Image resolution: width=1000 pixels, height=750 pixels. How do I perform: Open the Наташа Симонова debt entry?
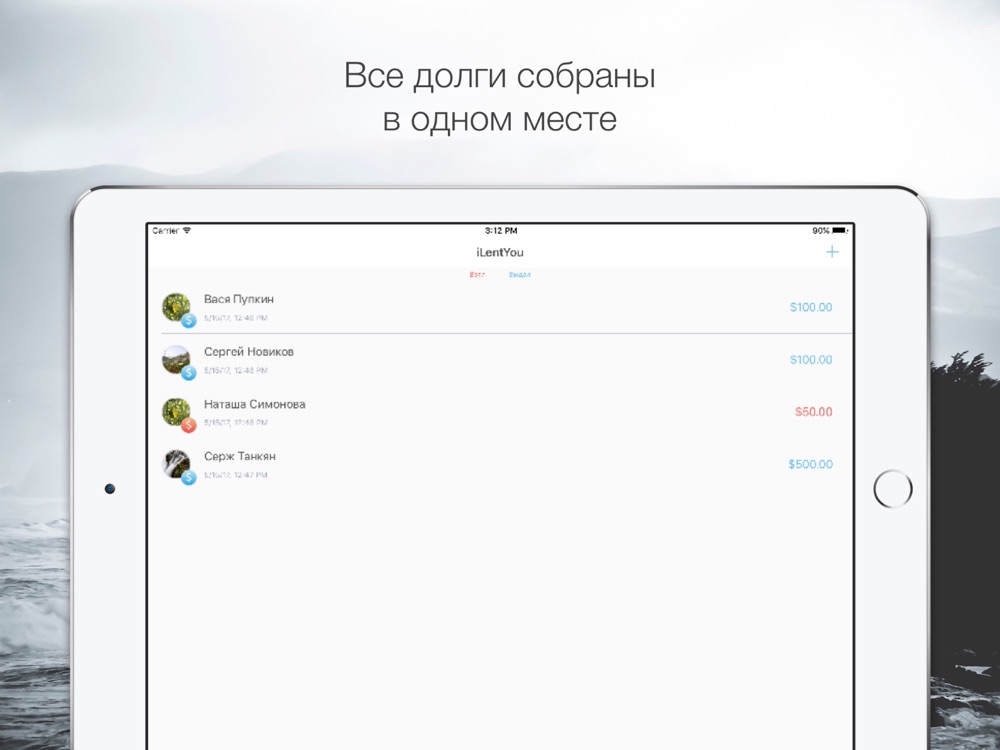tap(501, 412)
